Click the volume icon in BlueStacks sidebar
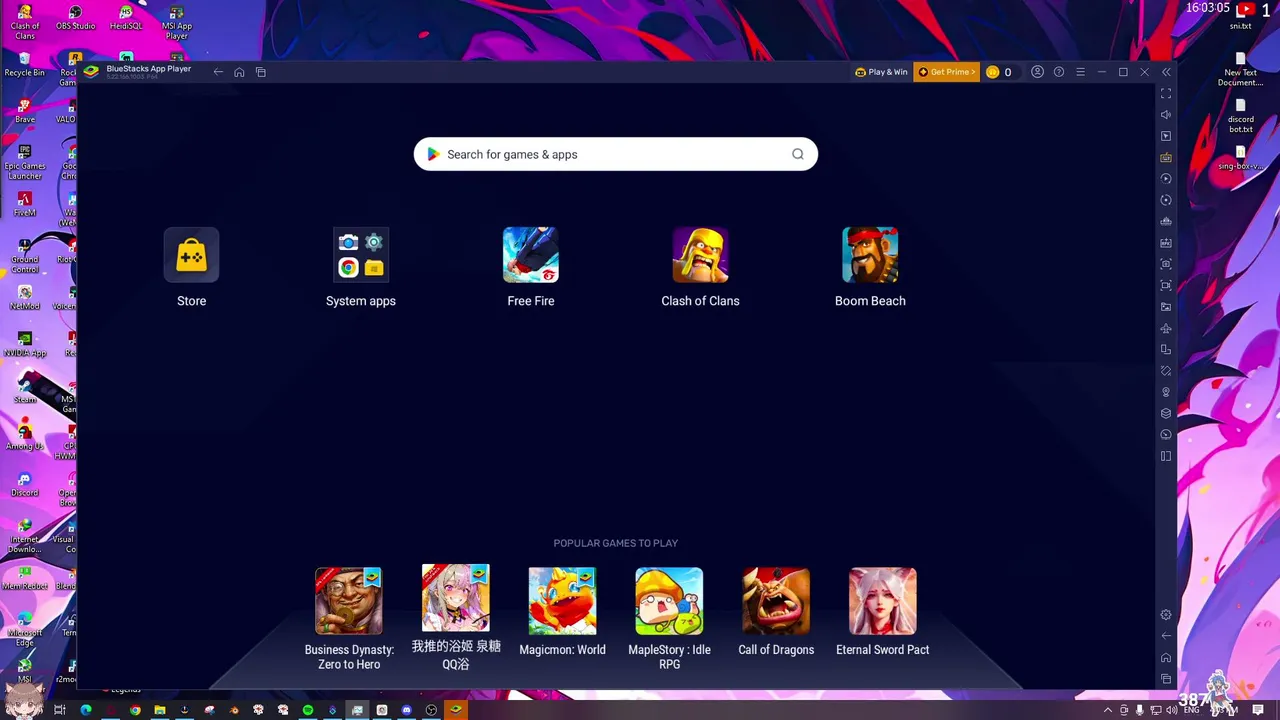 (1166, 115)
